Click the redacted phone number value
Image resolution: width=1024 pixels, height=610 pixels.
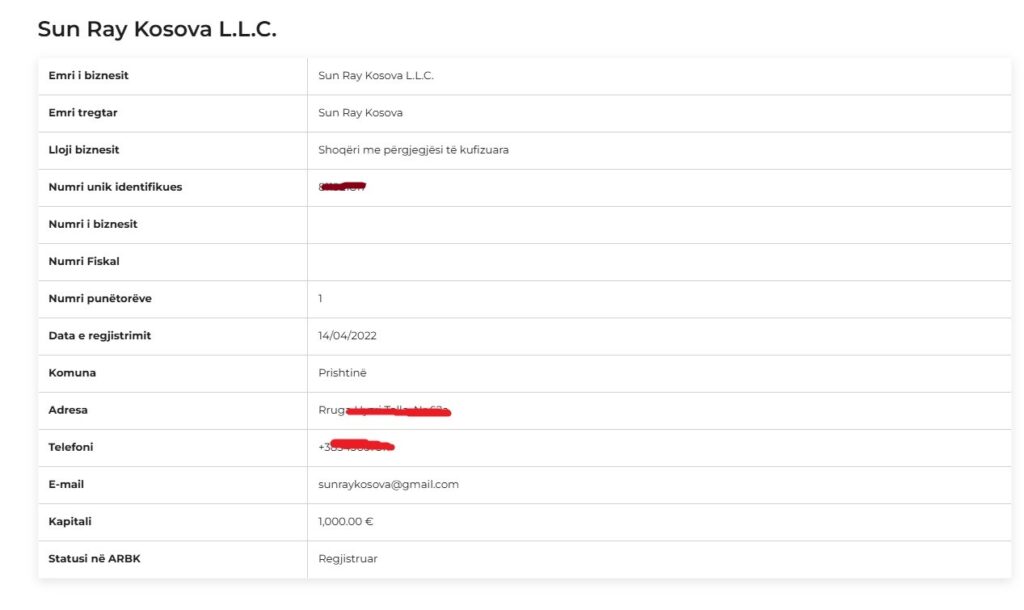point(357,446)
